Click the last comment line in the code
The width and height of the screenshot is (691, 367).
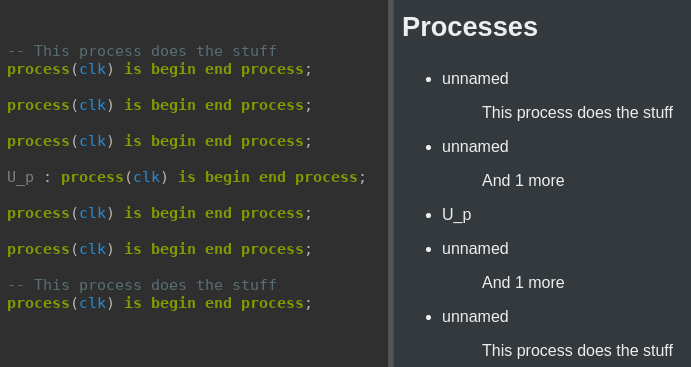(142, 285)
